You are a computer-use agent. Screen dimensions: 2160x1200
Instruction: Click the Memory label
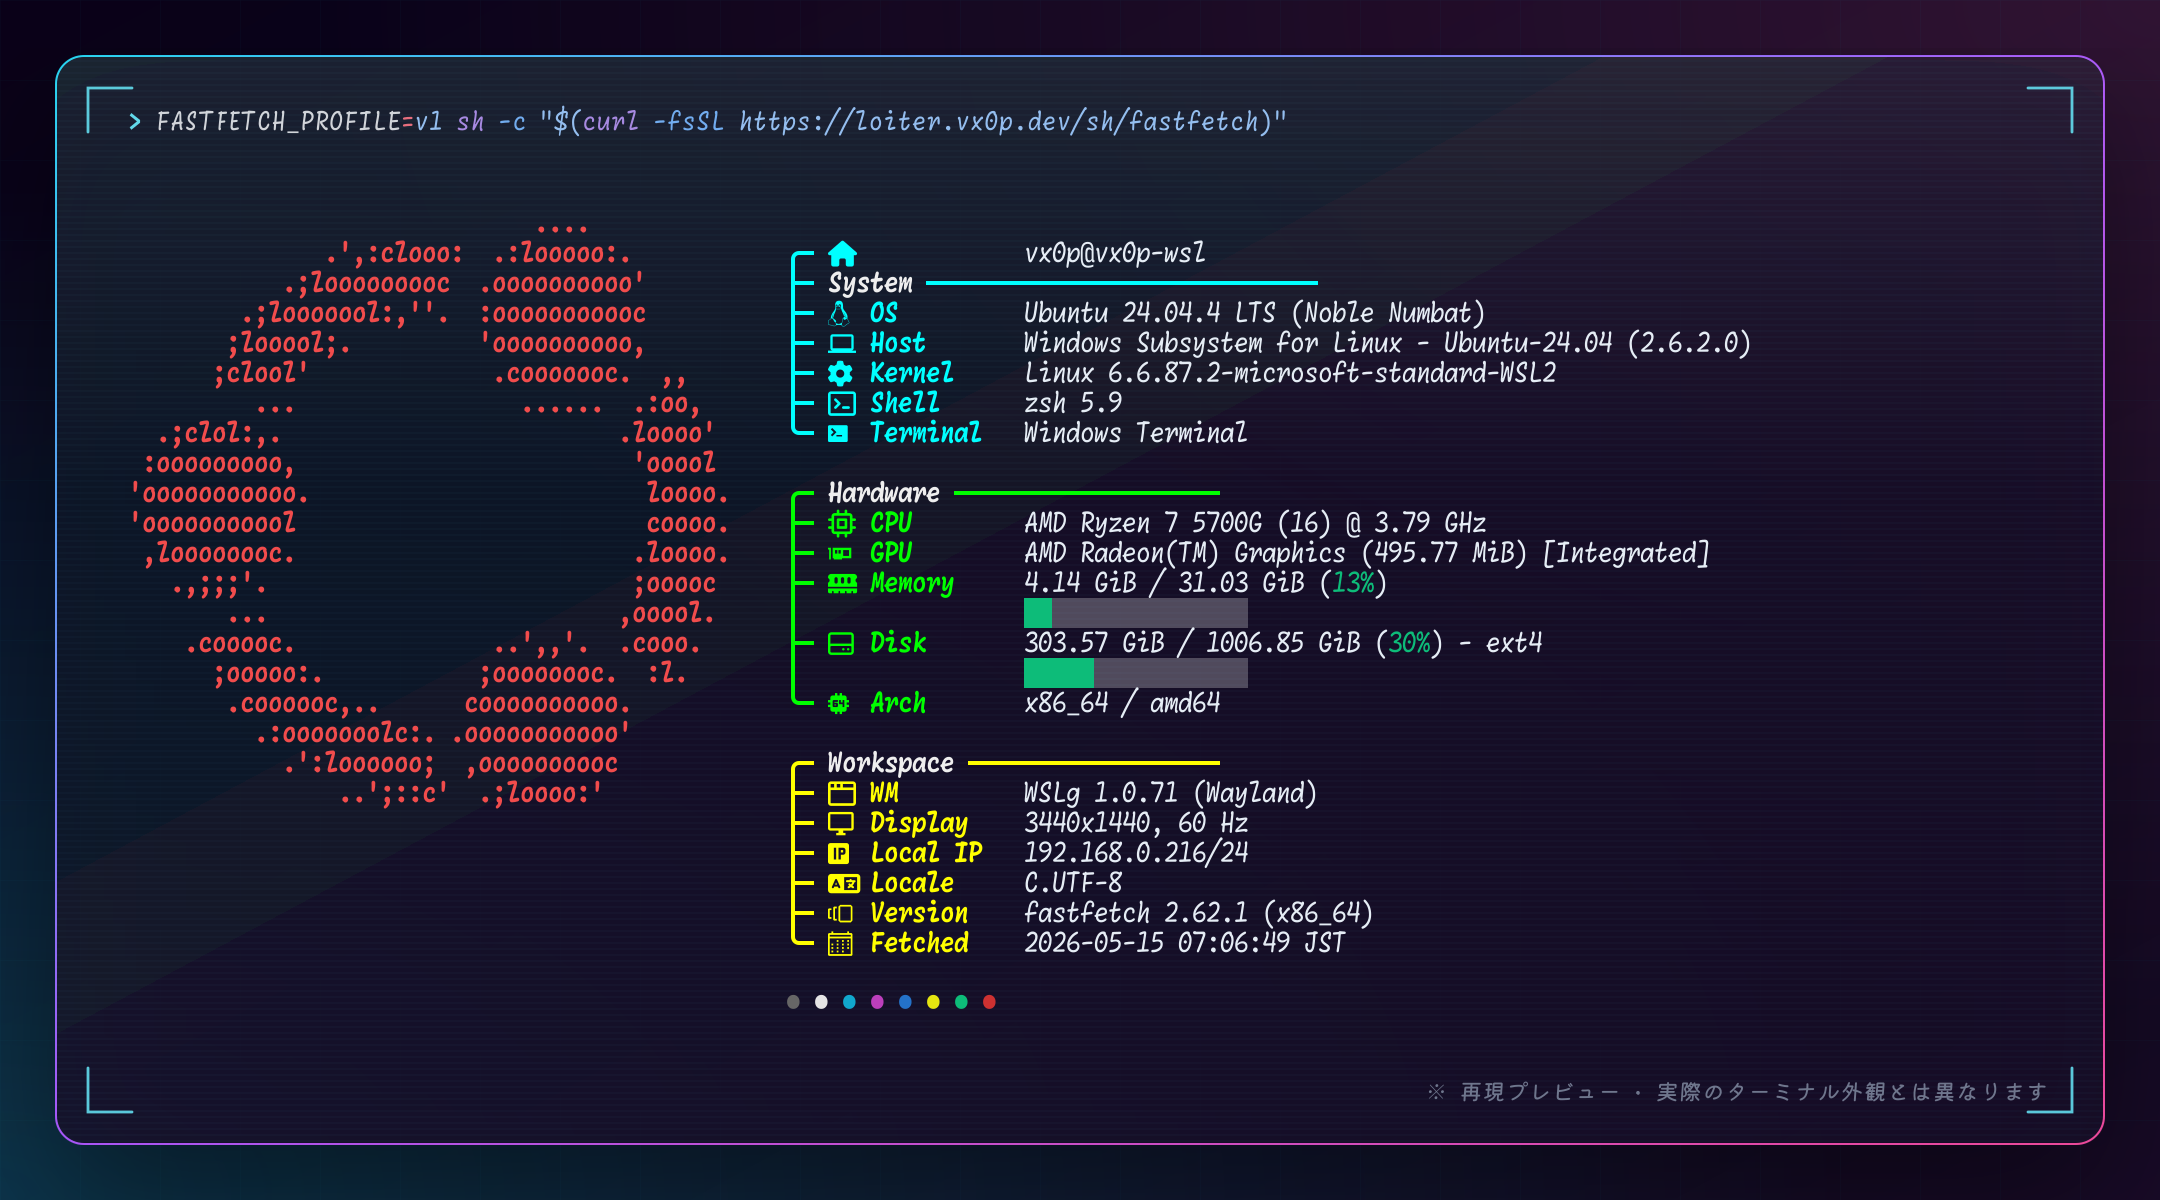pyautogui.click(x=911, y=583)
